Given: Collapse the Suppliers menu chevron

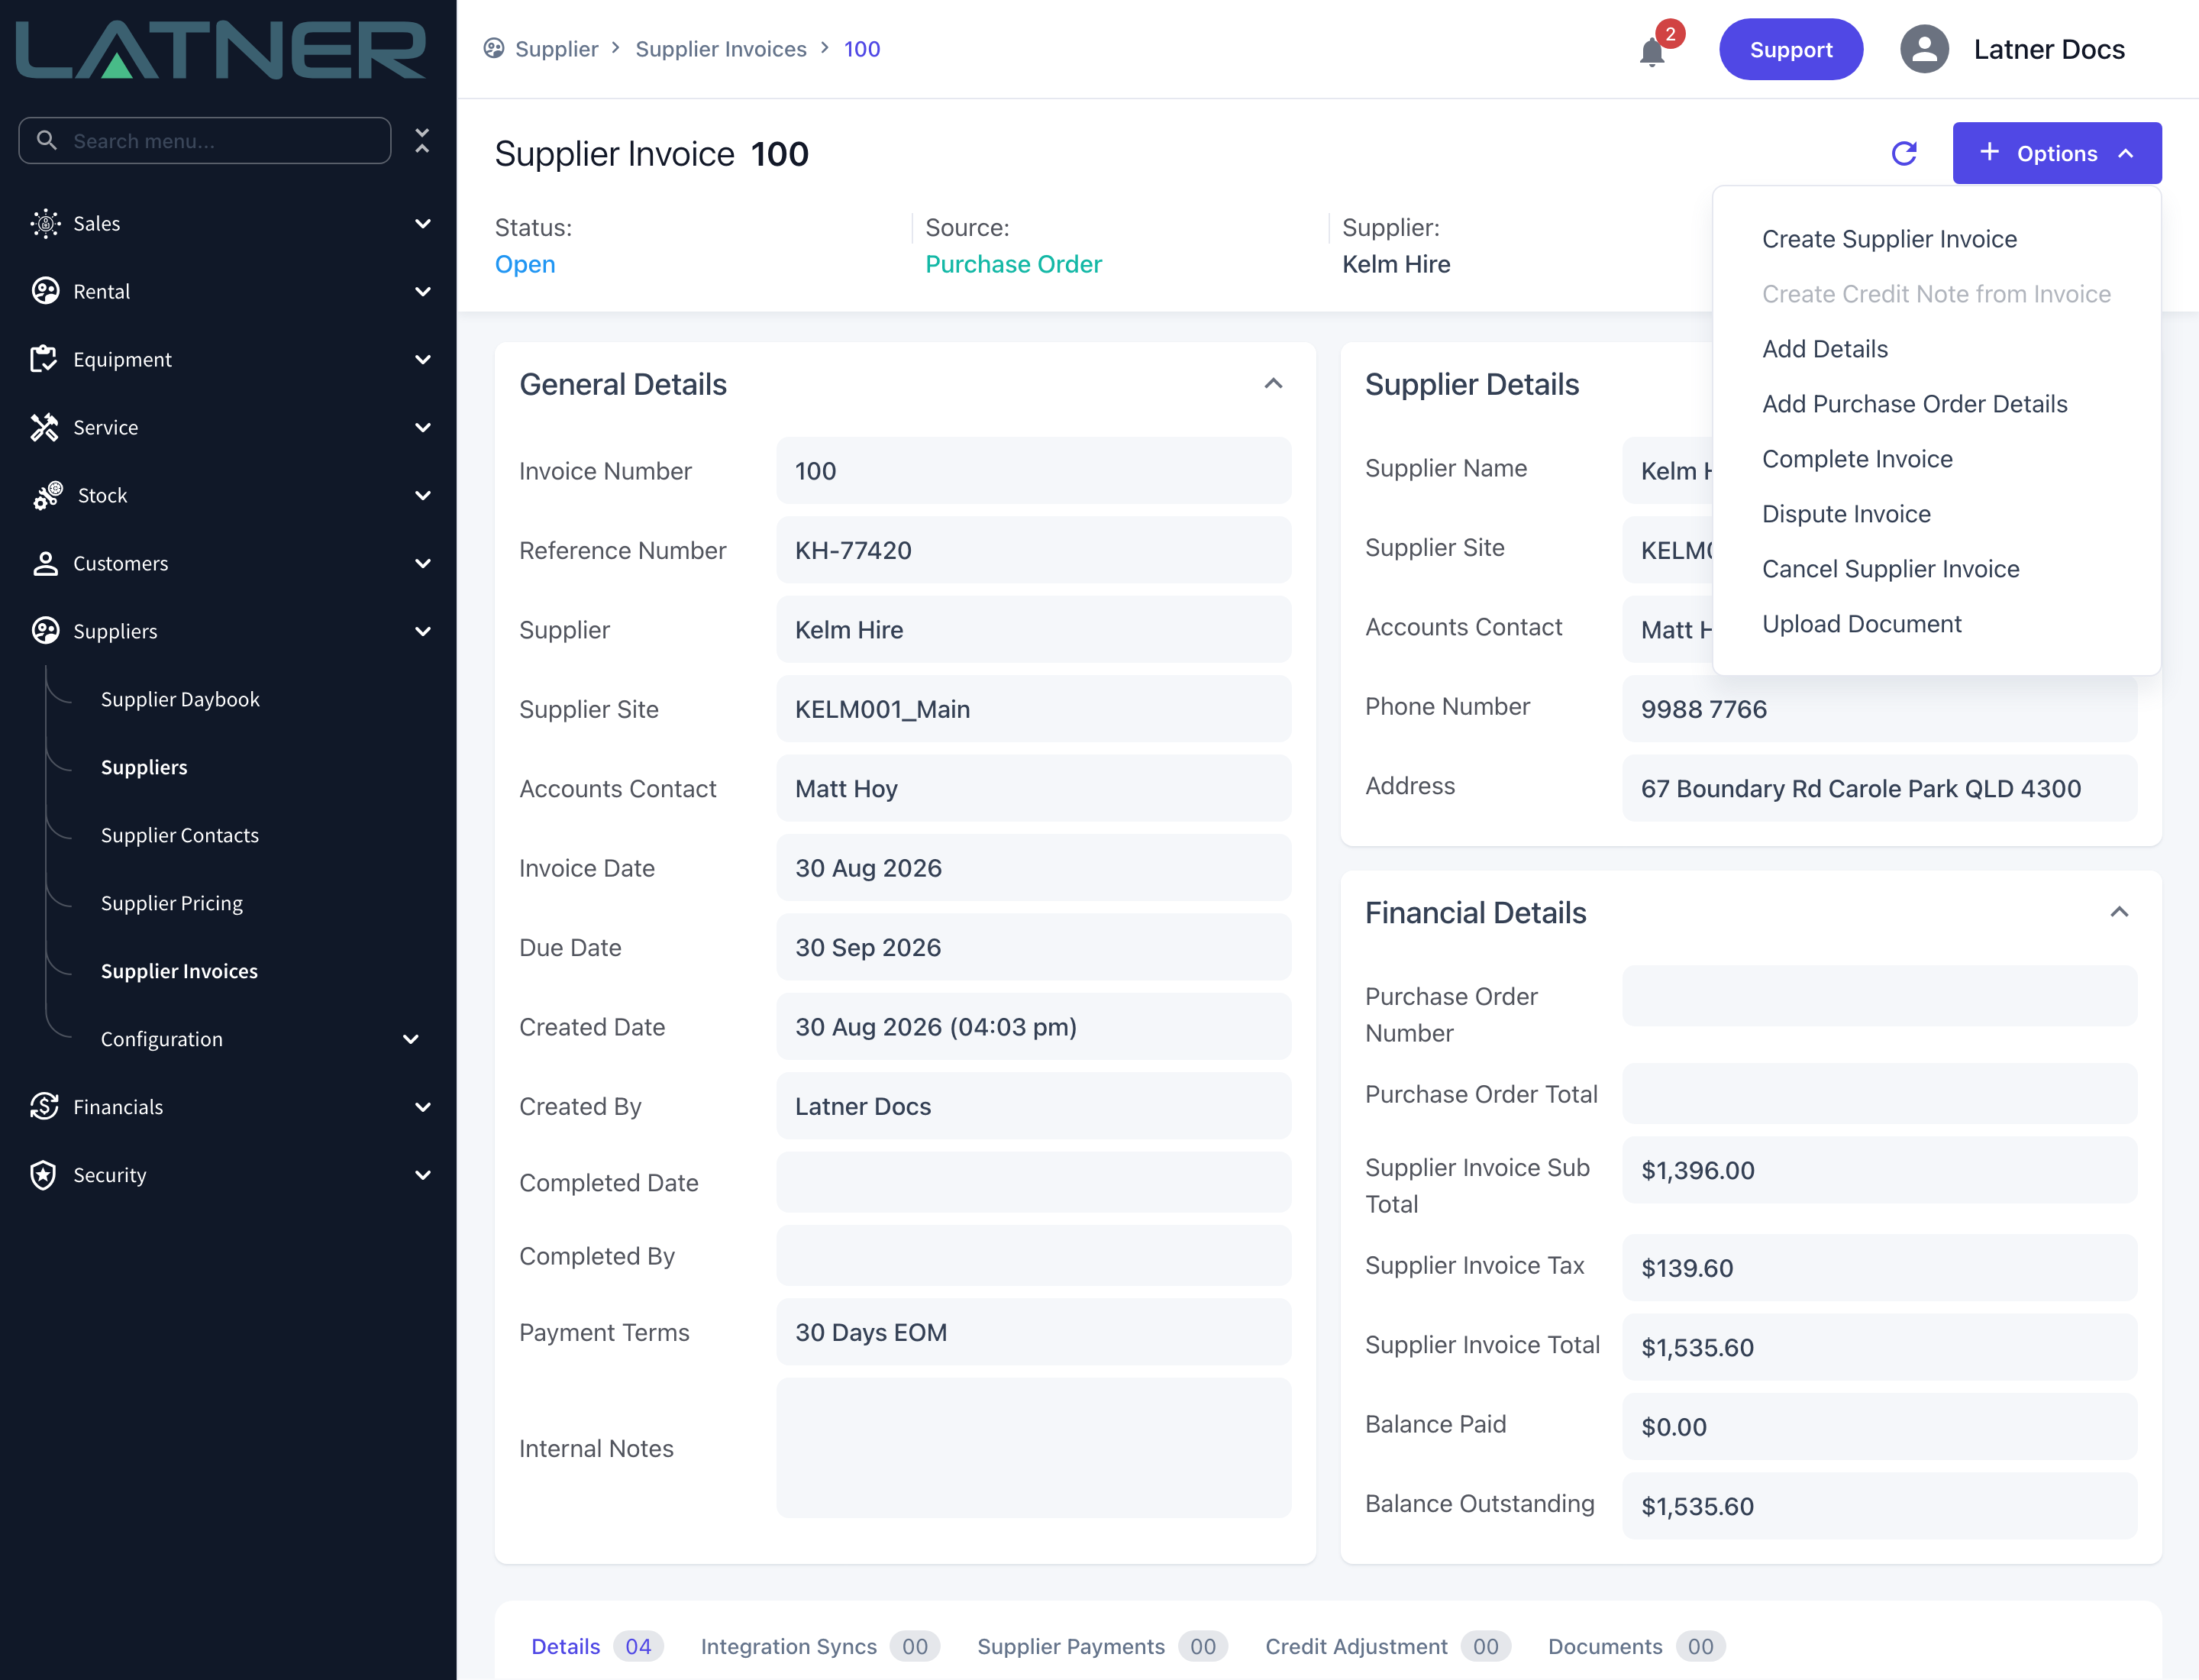Looking at the screenshot, I should (x=423, y=631).
